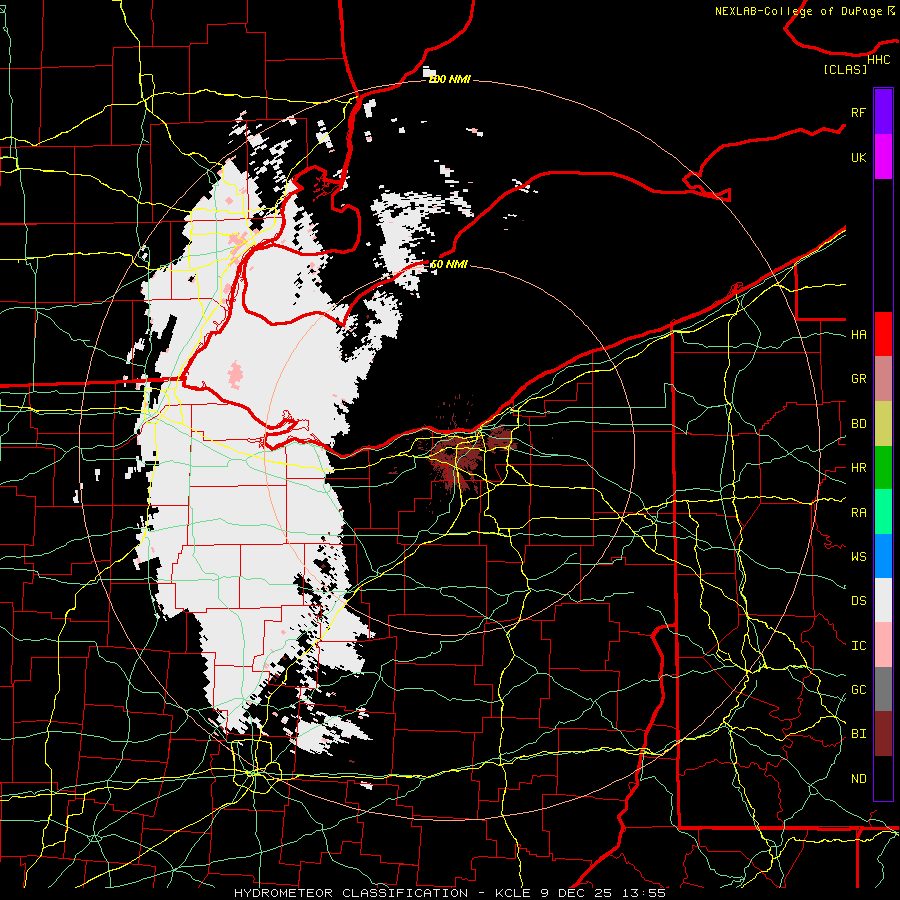Click the [CLAS] unit label
The height and width of the screenshot is (900, 900).
[845, 69]
